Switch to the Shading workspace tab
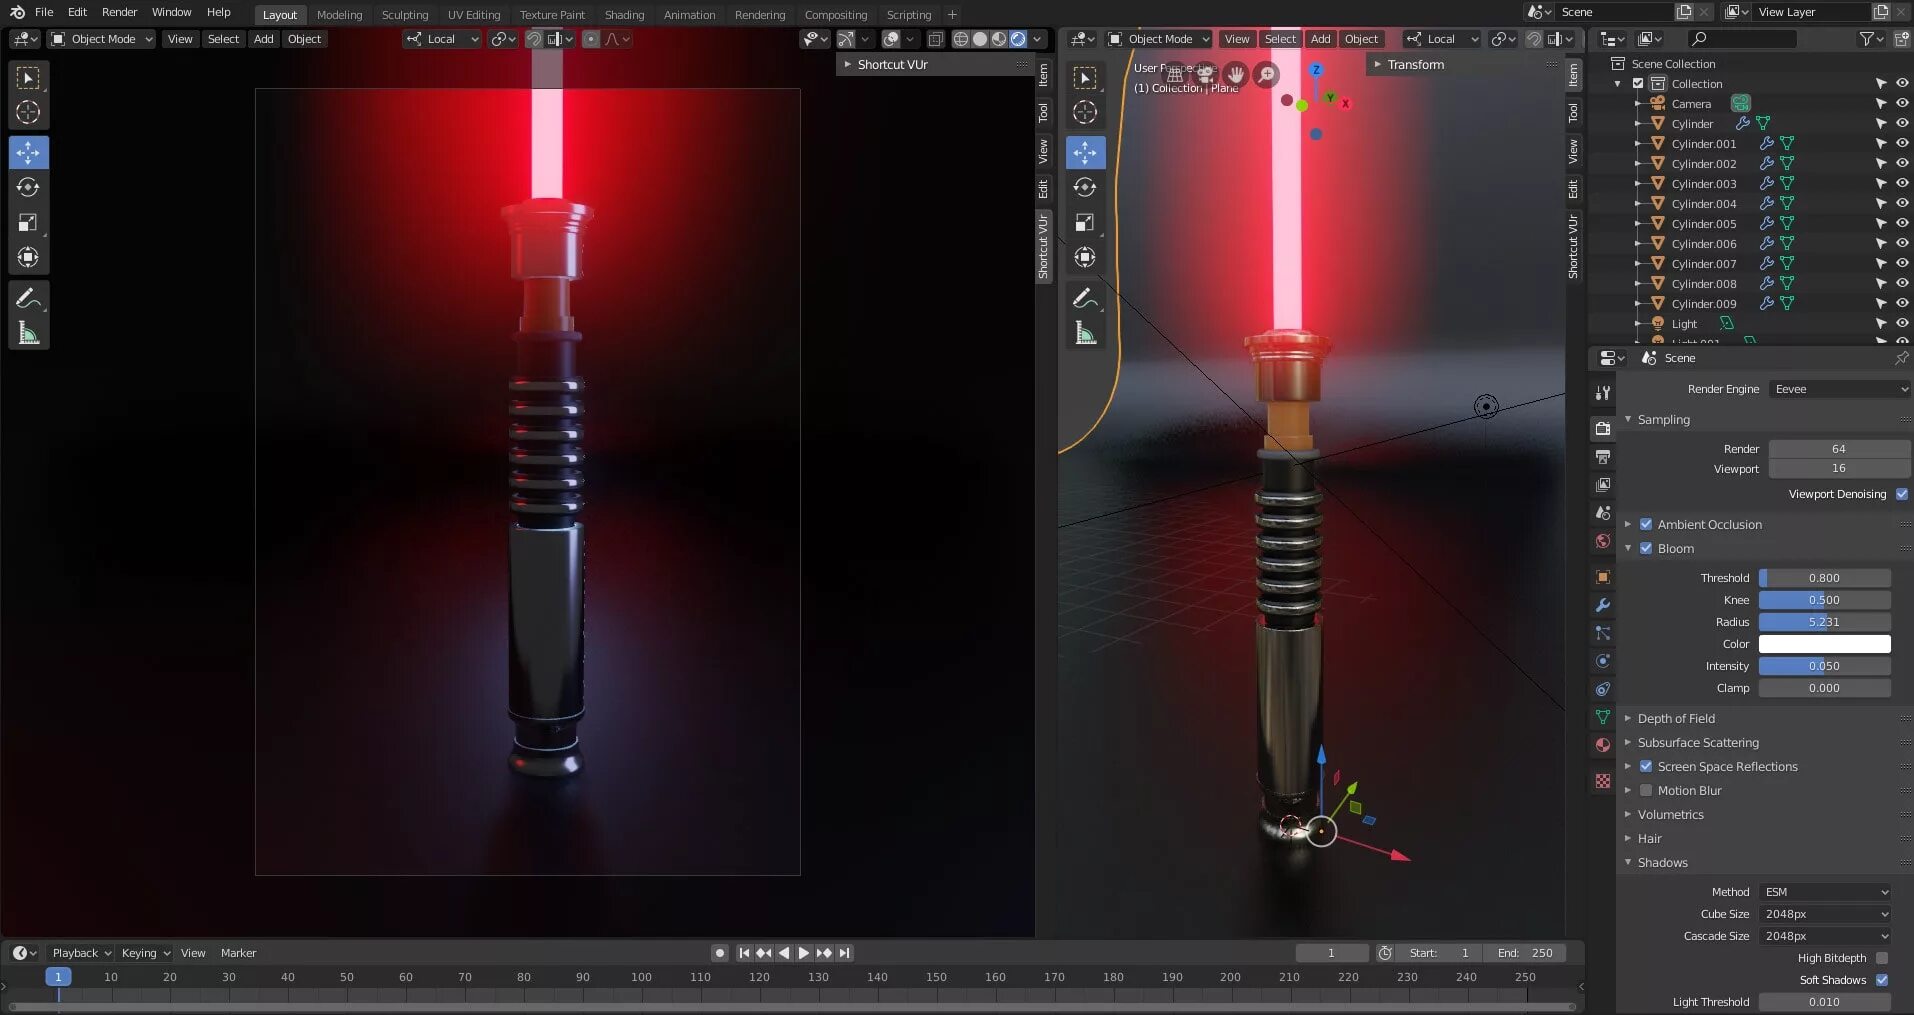Image resolution: width=1914 pixels, height=1015 pixels. coord(624,15)
